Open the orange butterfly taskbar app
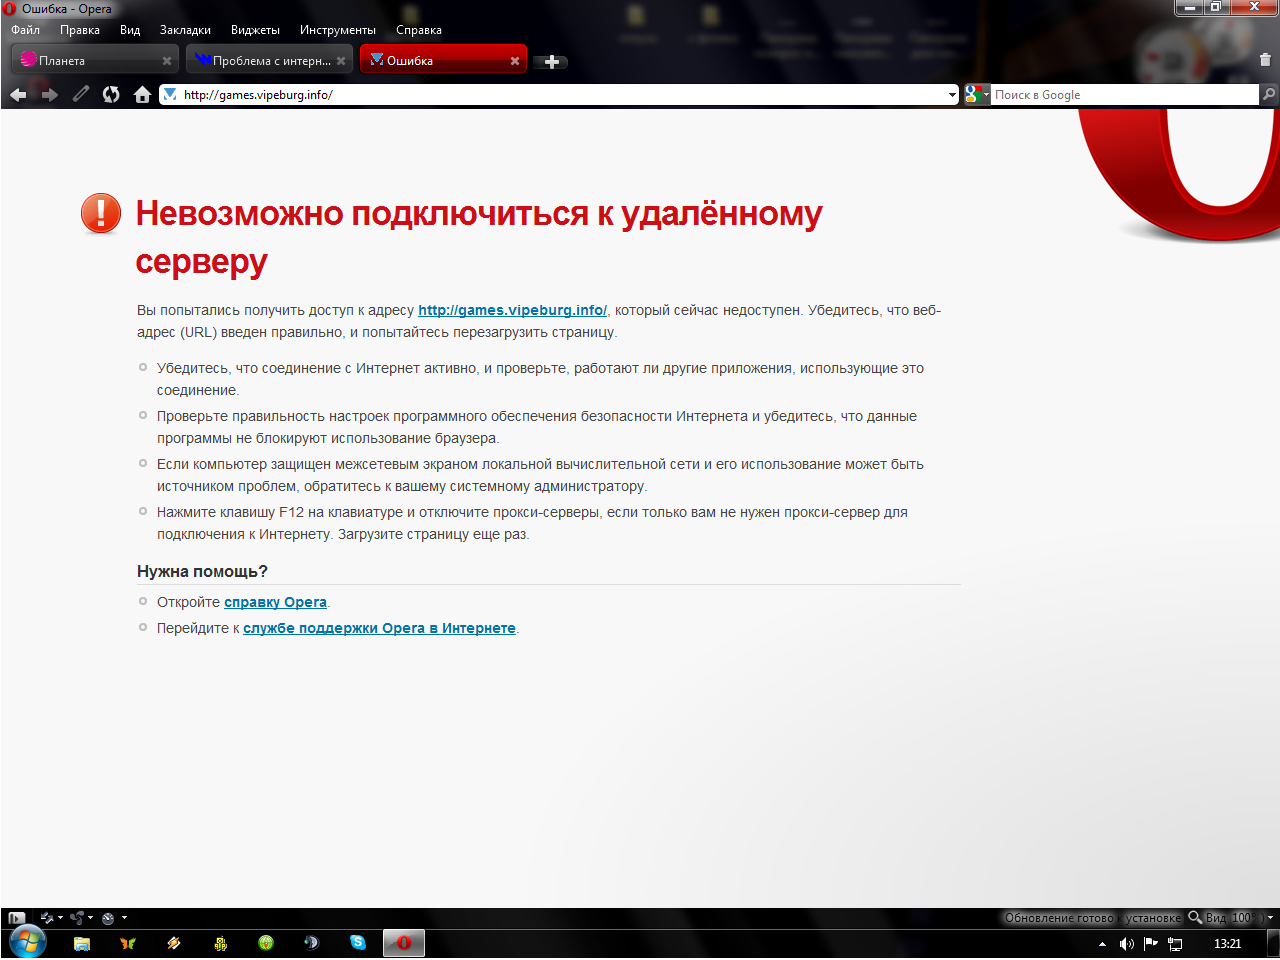1280x960 pixels. pos(127,943)
